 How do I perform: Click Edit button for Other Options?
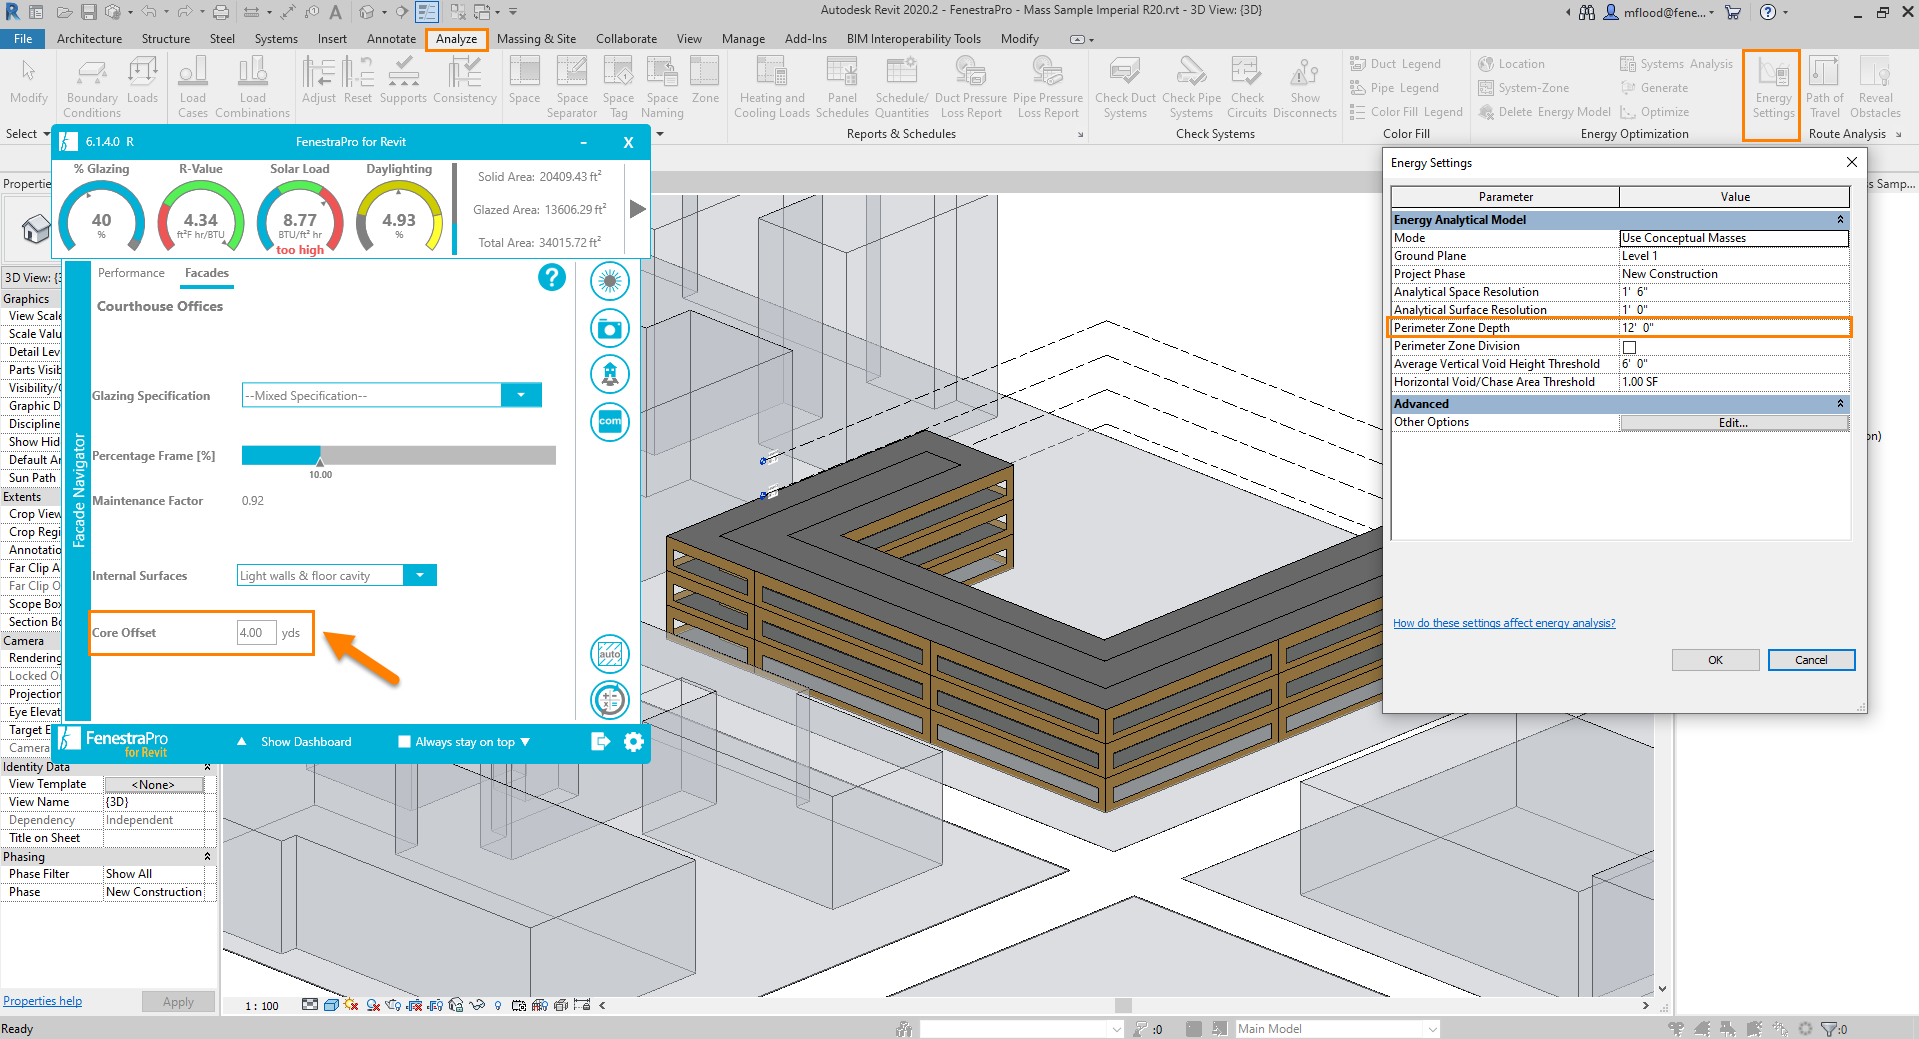(1733, 423)
